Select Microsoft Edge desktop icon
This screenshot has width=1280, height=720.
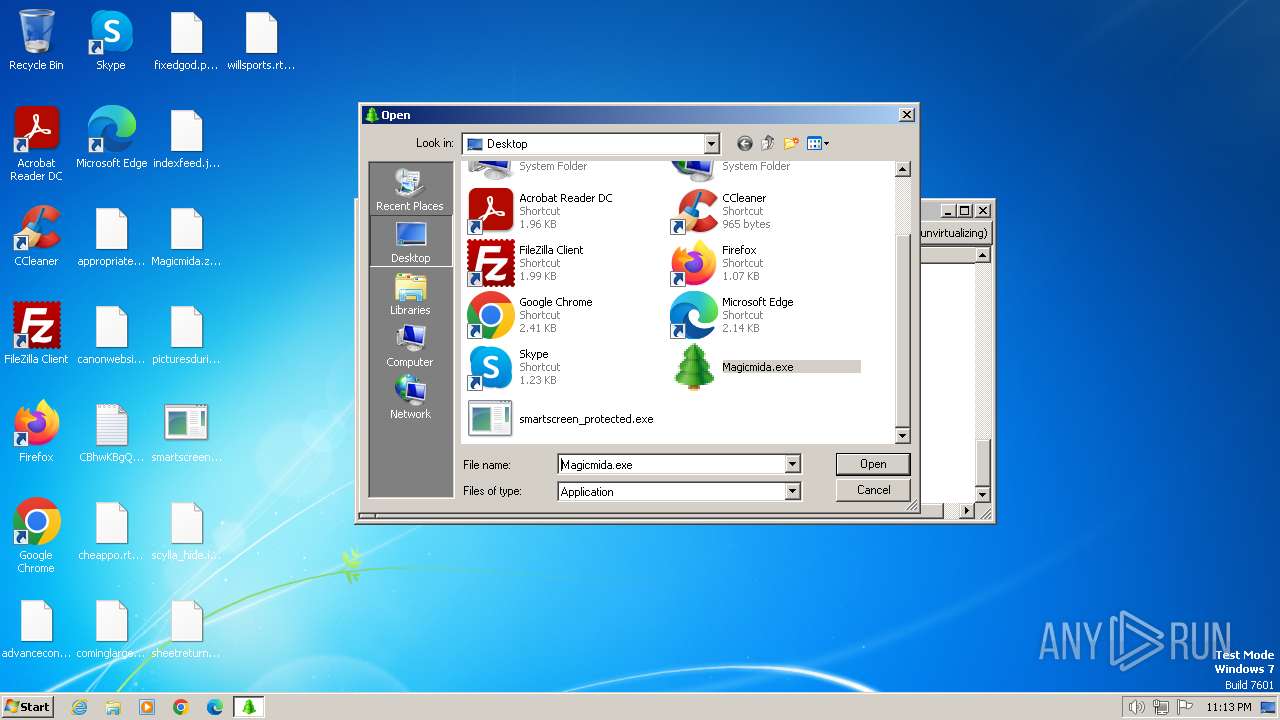pyautogui.click(x=111, y=138)
